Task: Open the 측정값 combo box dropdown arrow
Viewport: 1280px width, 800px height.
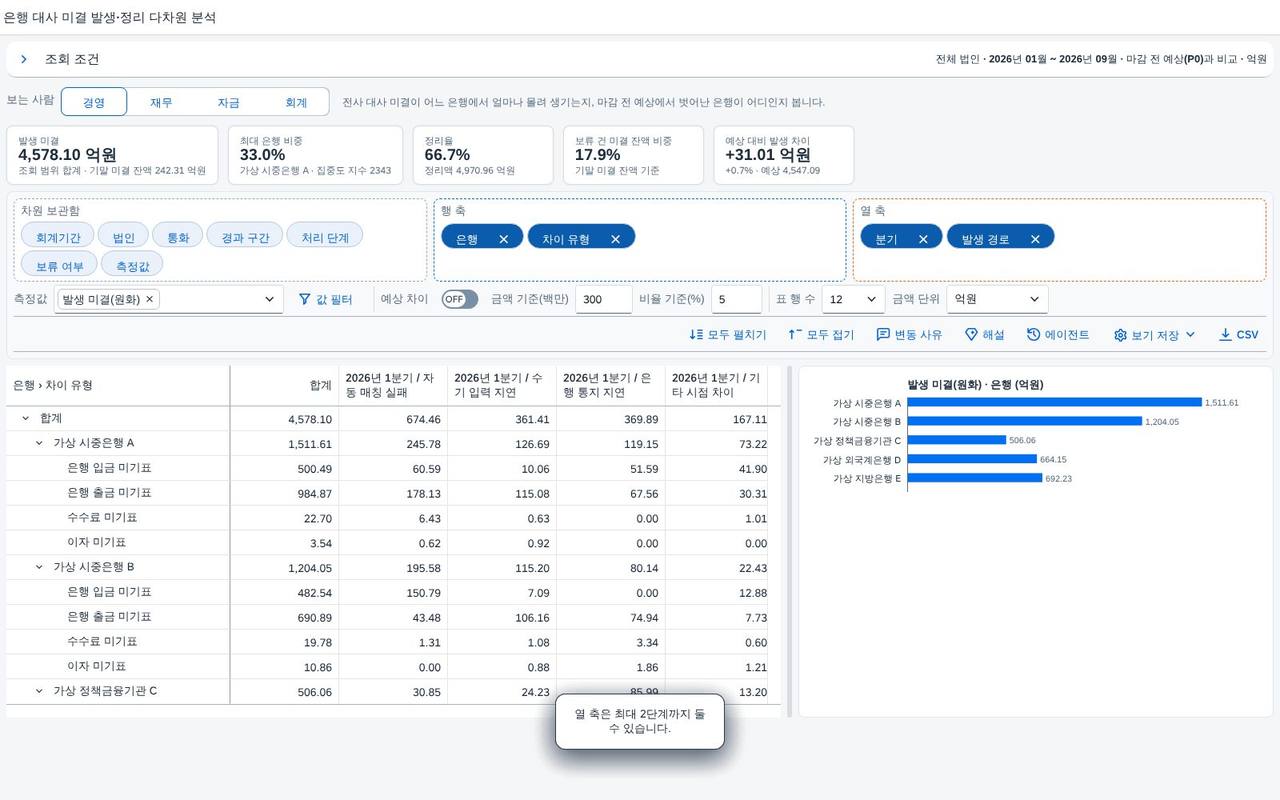Action: tap(269, 299)
